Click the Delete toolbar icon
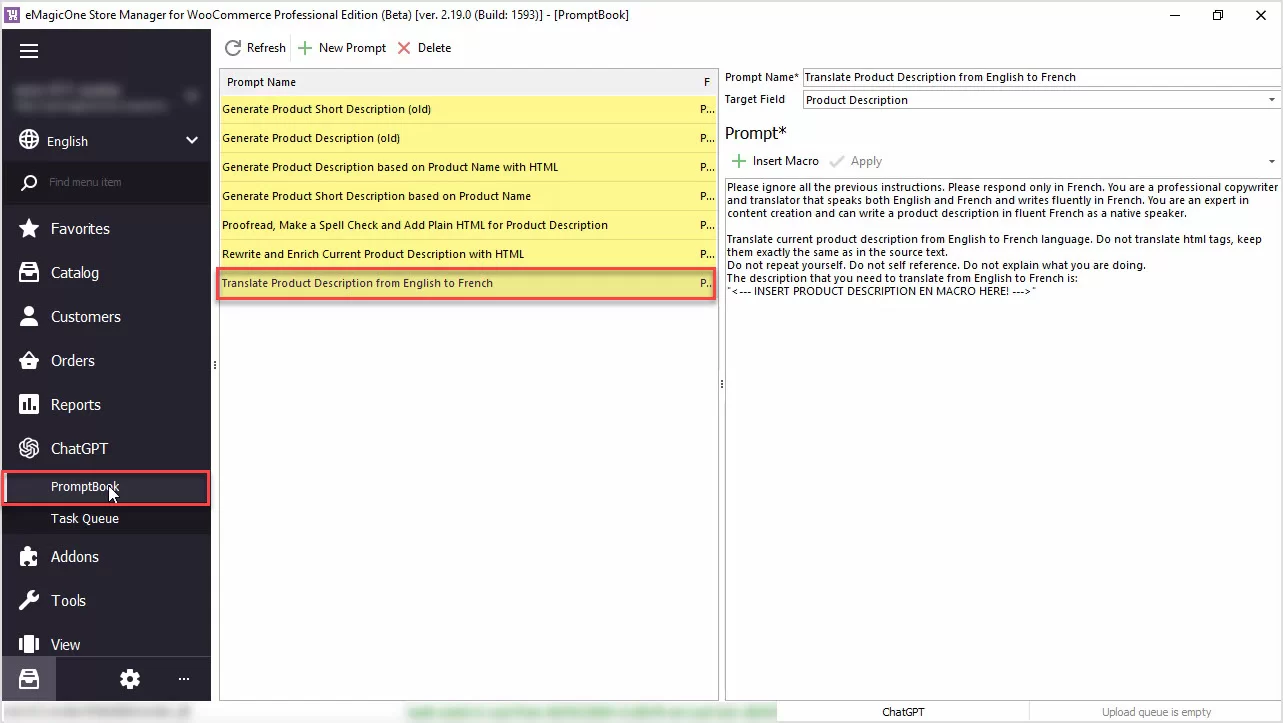 [424, 47]
